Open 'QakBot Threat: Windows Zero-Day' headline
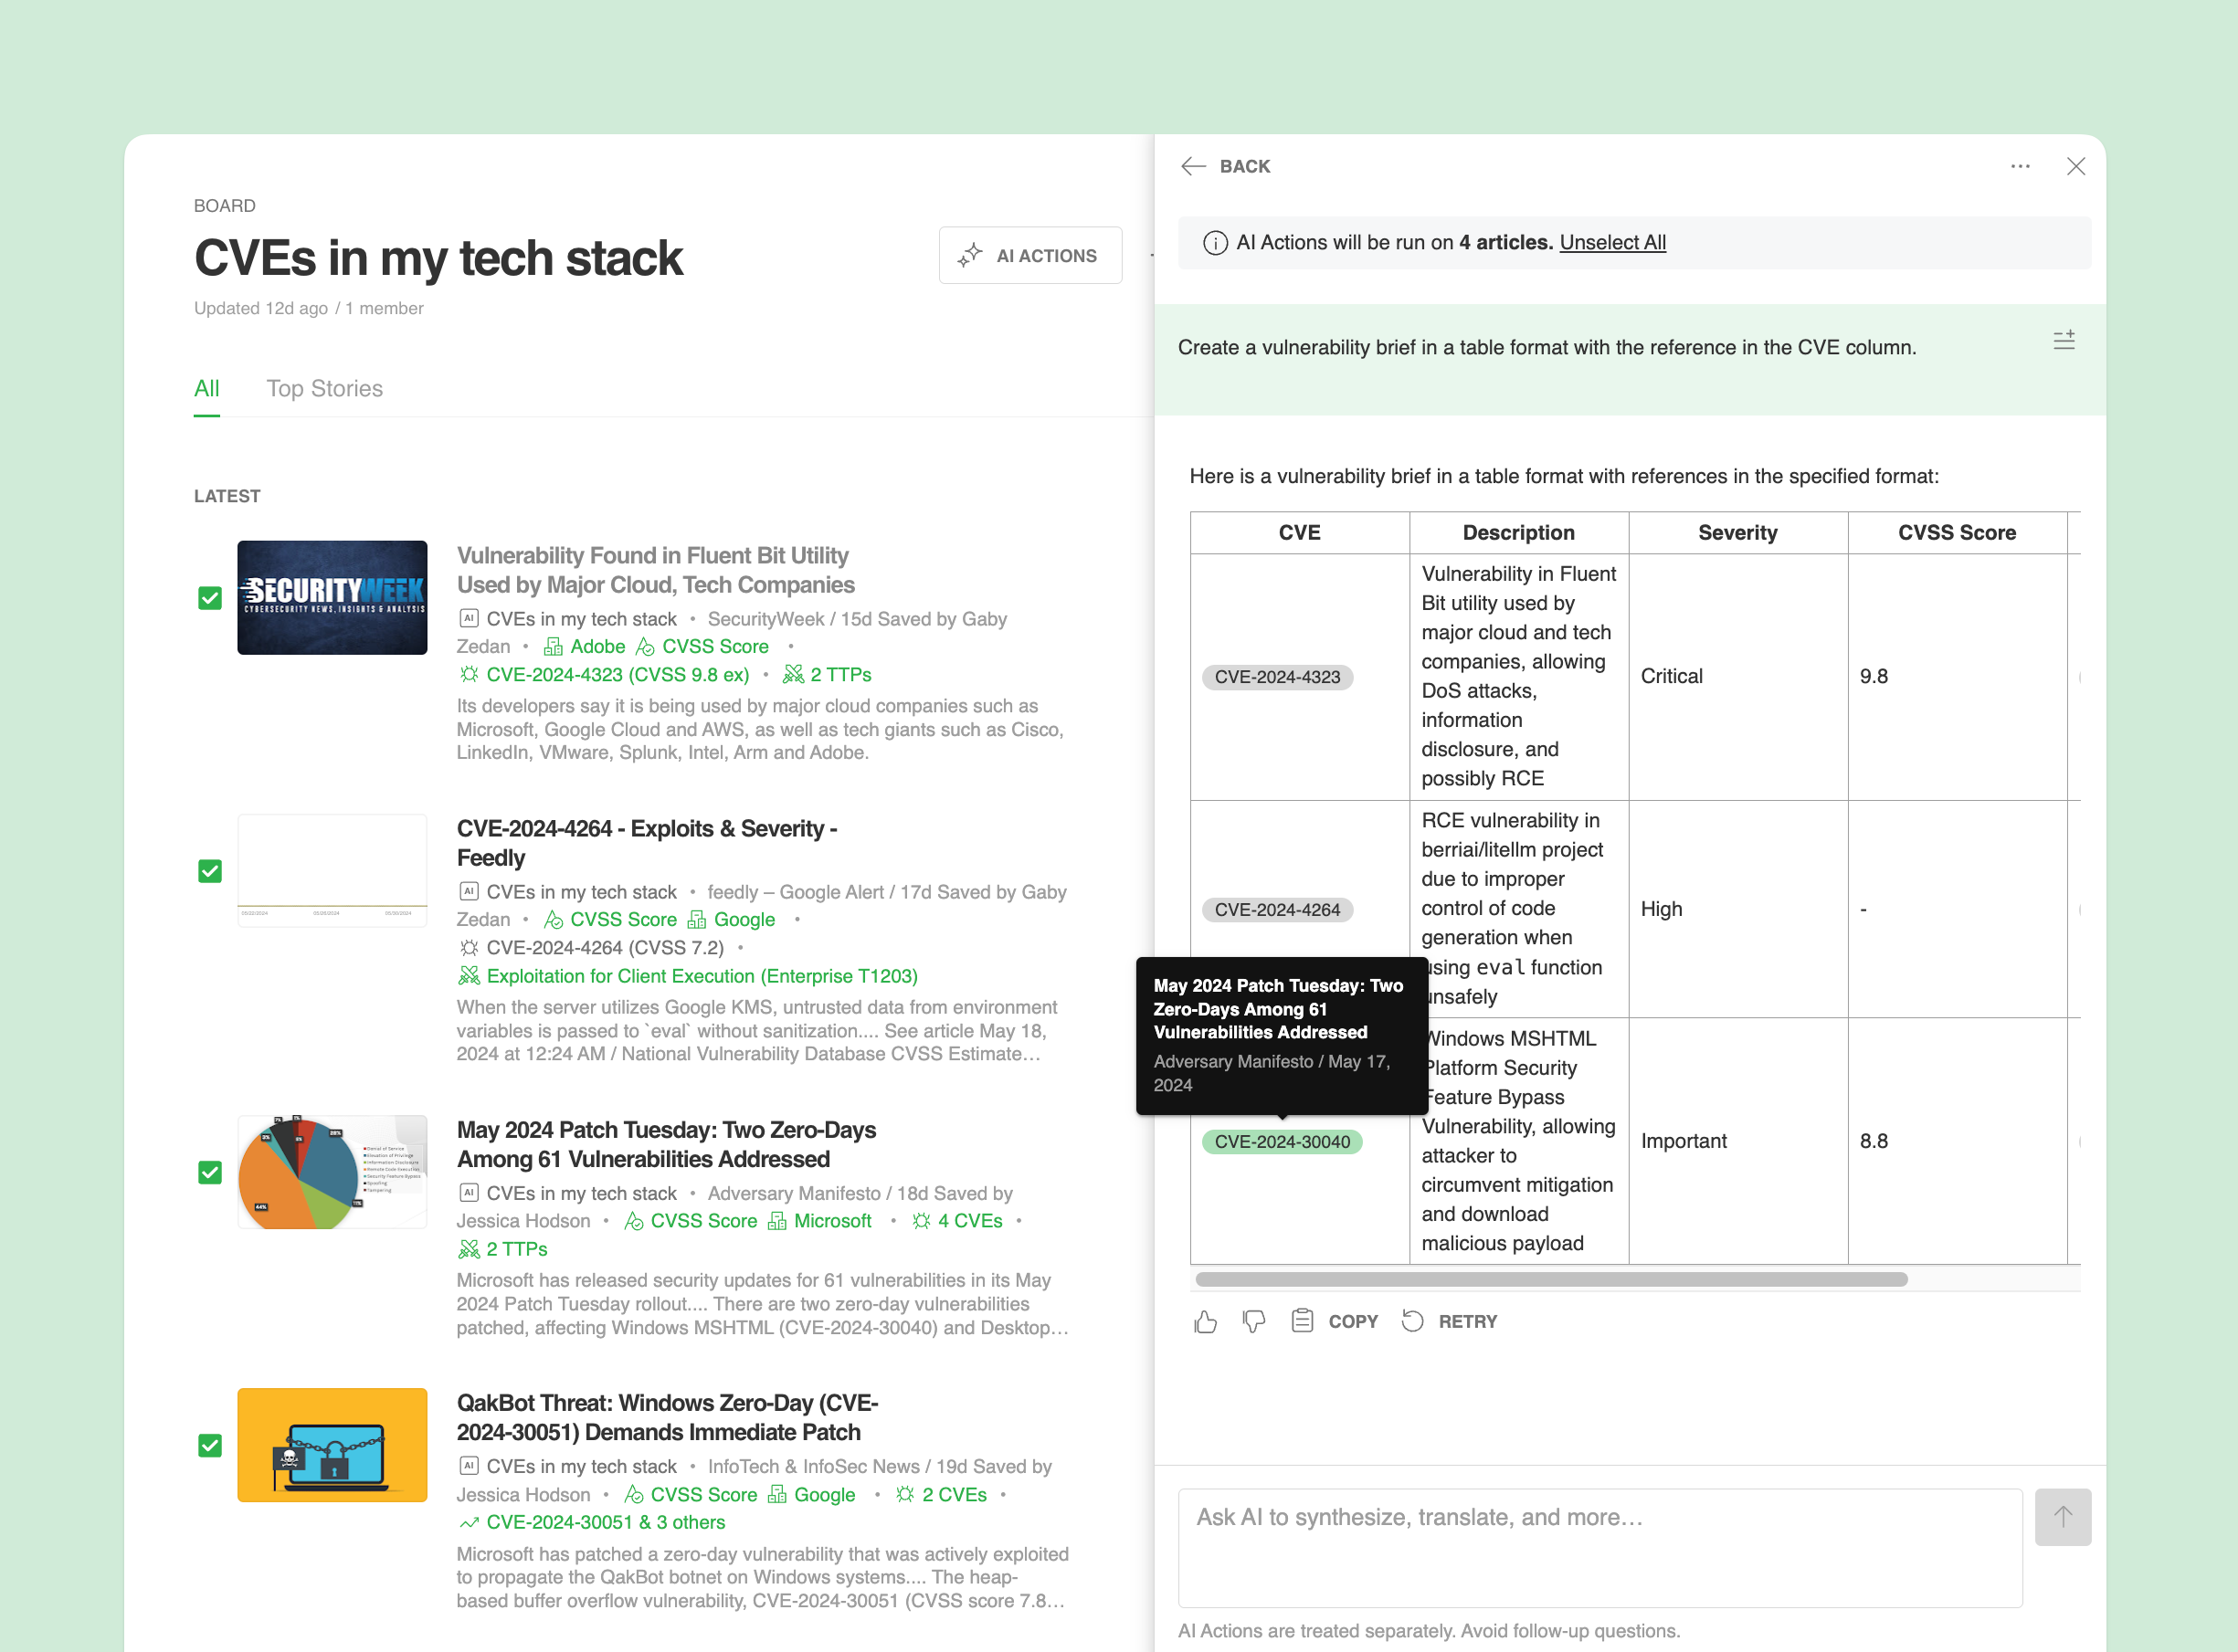The width and height of the screenshot is (2238, 1652). [667, 1417]
